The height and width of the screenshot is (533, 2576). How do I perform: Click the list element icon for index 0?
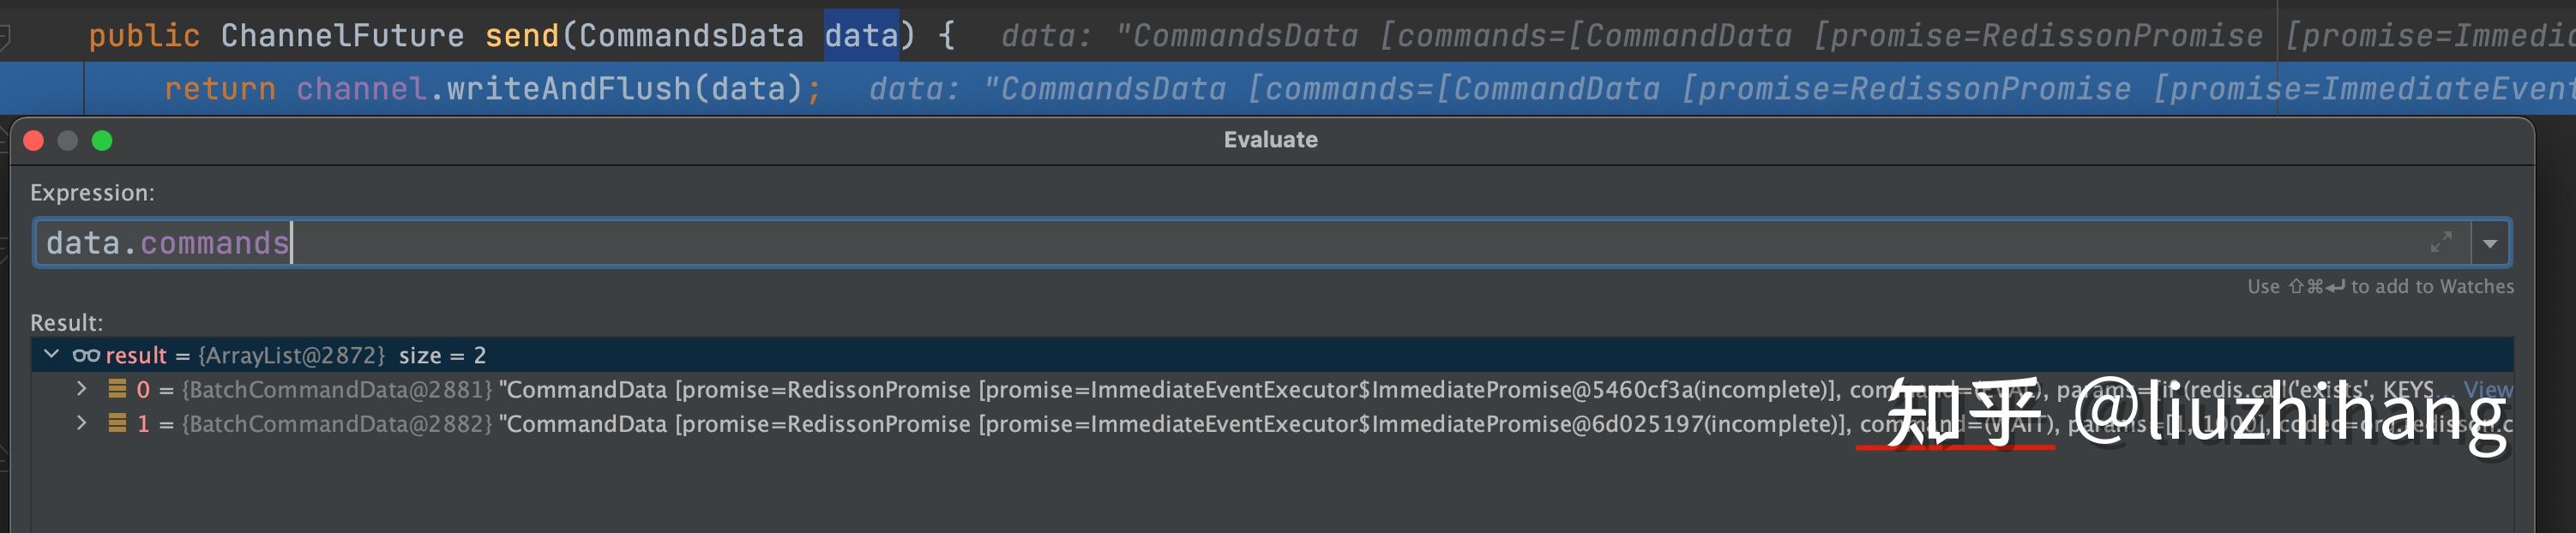point(117,389)
